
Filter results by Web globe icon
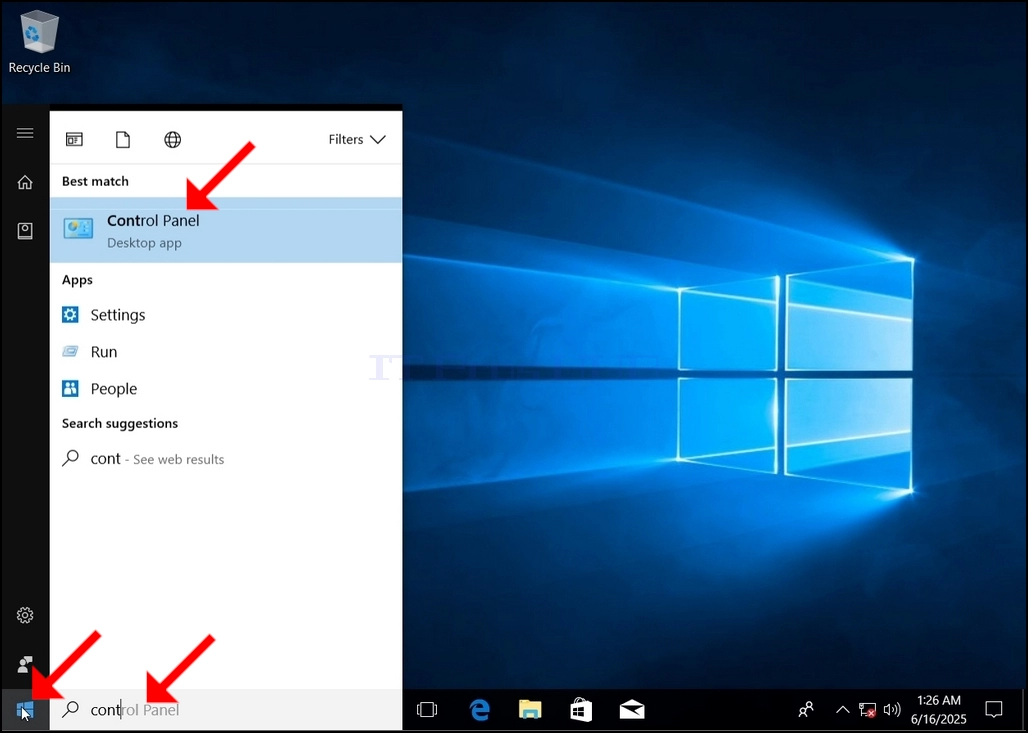172,139
